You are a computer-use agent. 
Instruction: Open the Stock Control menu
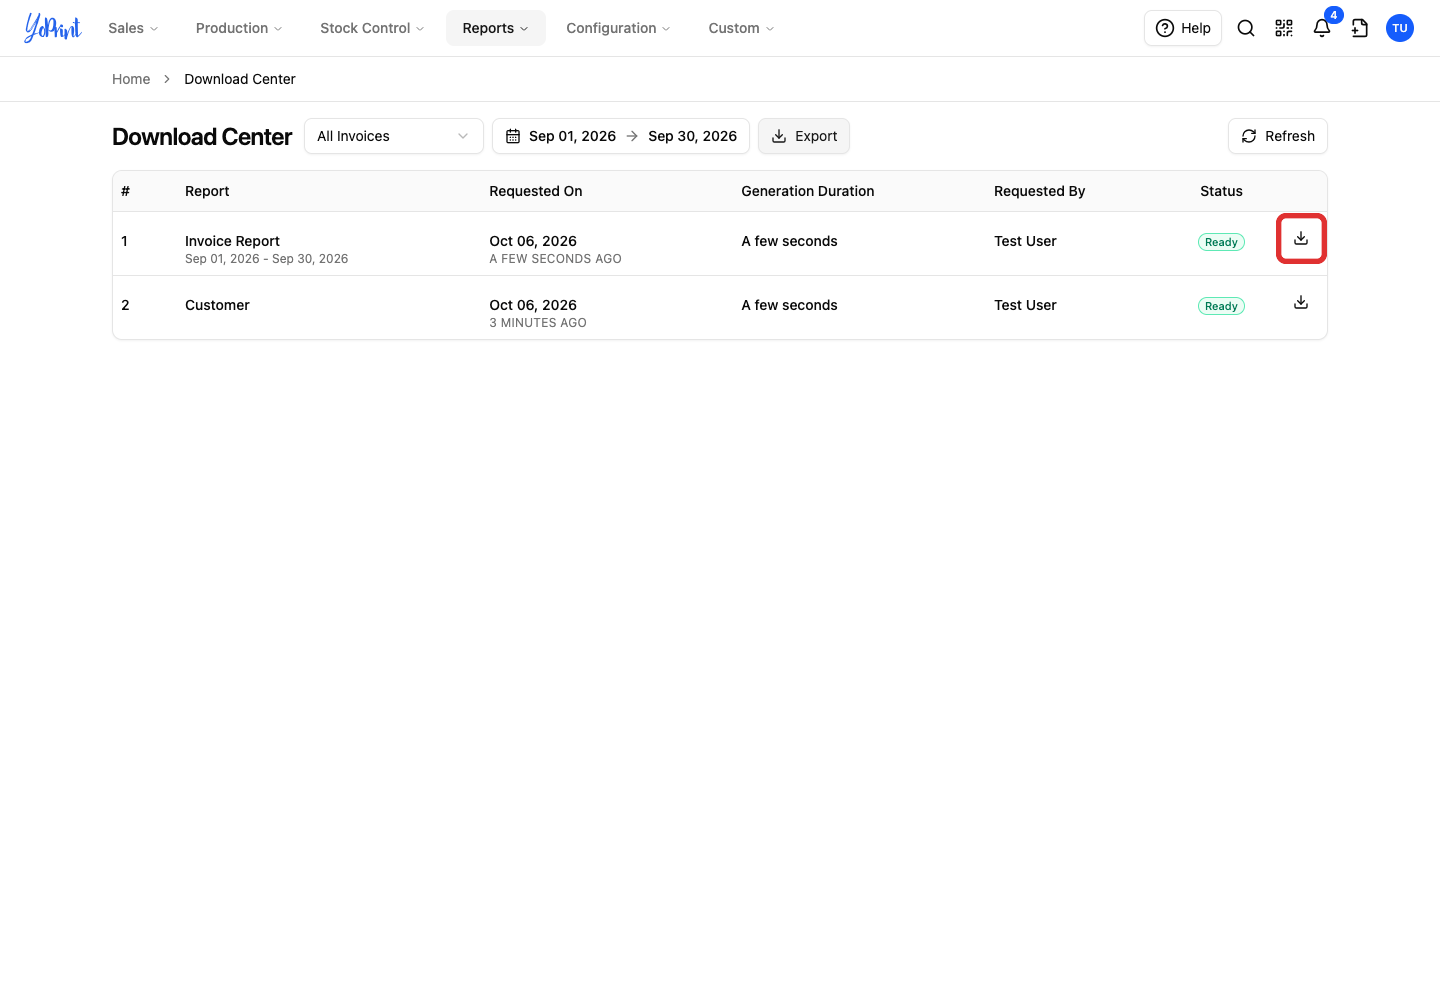tap(372, 28)
